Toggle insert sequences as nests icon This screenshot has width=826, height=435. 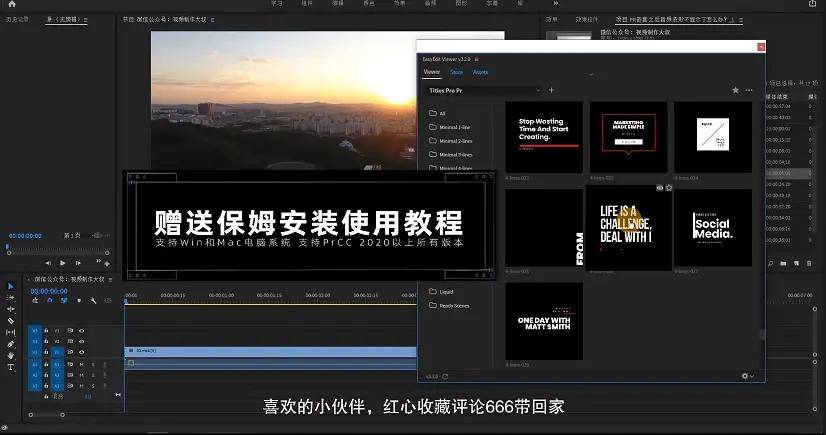point(35,301)
